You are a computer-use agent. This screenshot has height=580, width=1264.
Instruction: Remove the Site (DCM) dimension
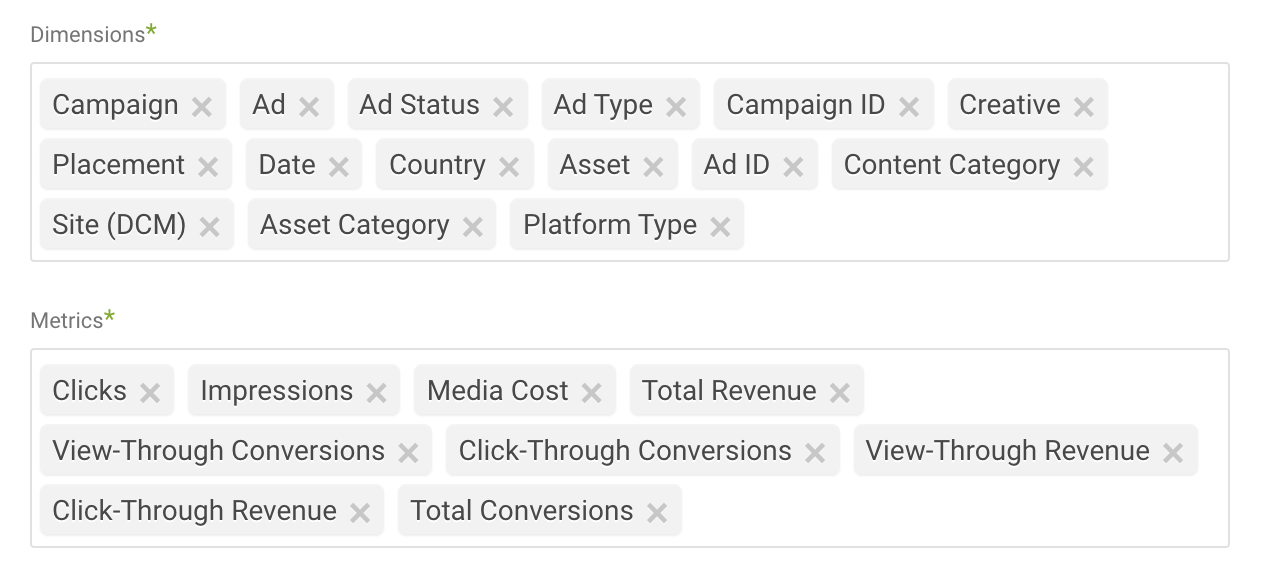click(x=209, y=227)
